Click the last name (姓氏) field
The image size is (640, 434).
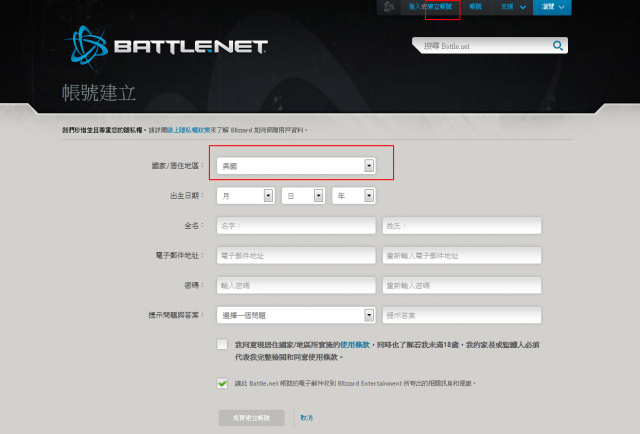[x=462, y=226]
